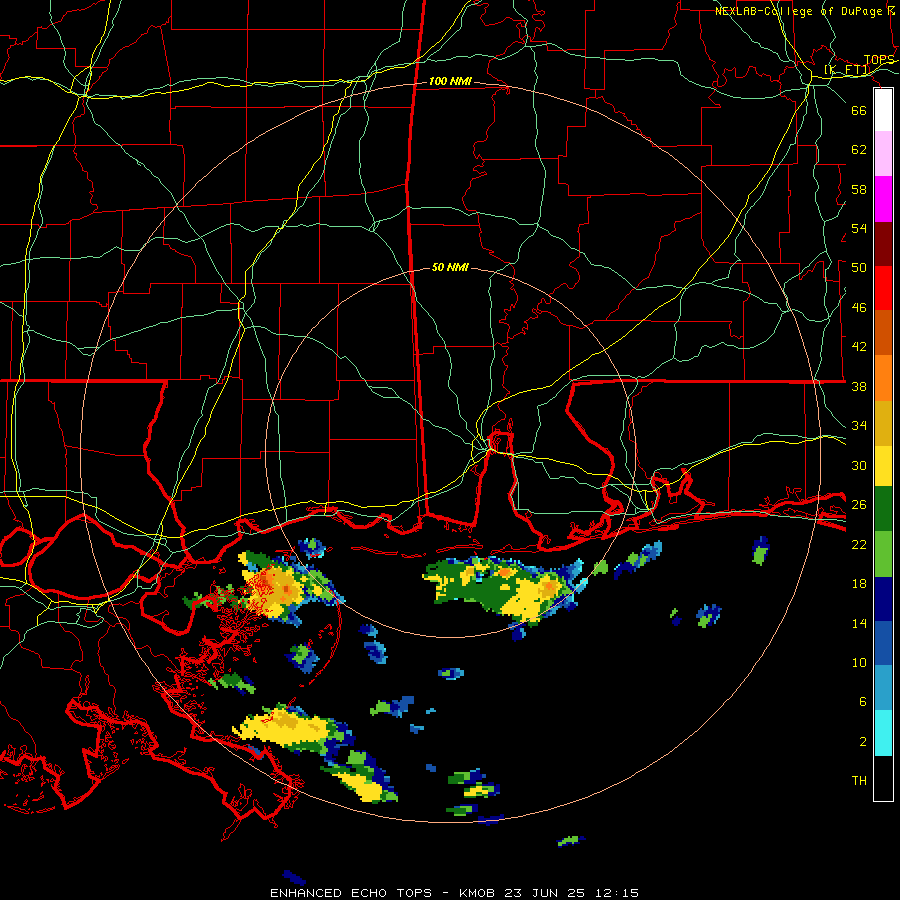This screenshot has height=900, width=900.
Task: Select the 62 scale label
Action: (x=859, y=150)
